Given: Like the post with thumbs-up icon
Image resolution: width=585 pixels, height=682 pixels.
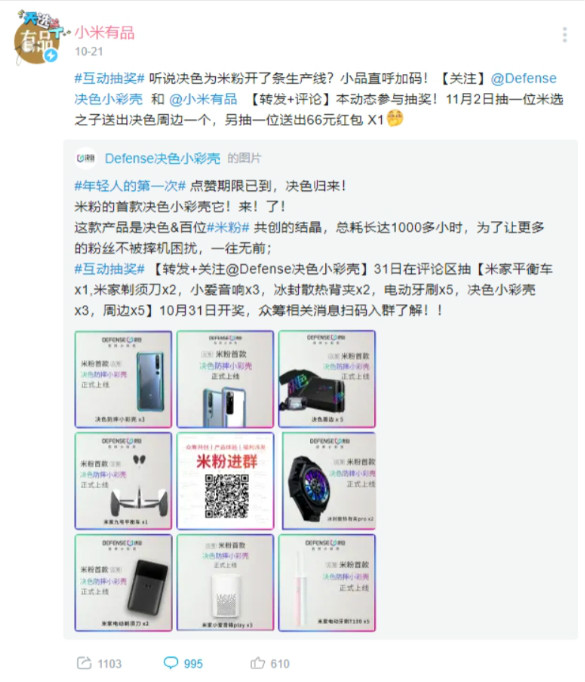Looking at the screenshot, I should 257,663.
